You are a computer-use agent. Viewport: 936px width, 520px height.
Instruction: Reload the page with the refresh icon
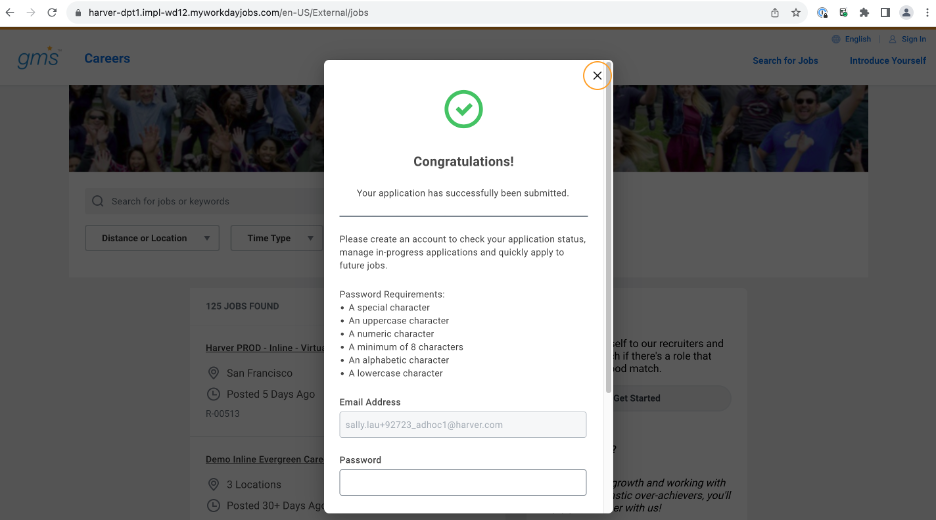coord(52,13)
